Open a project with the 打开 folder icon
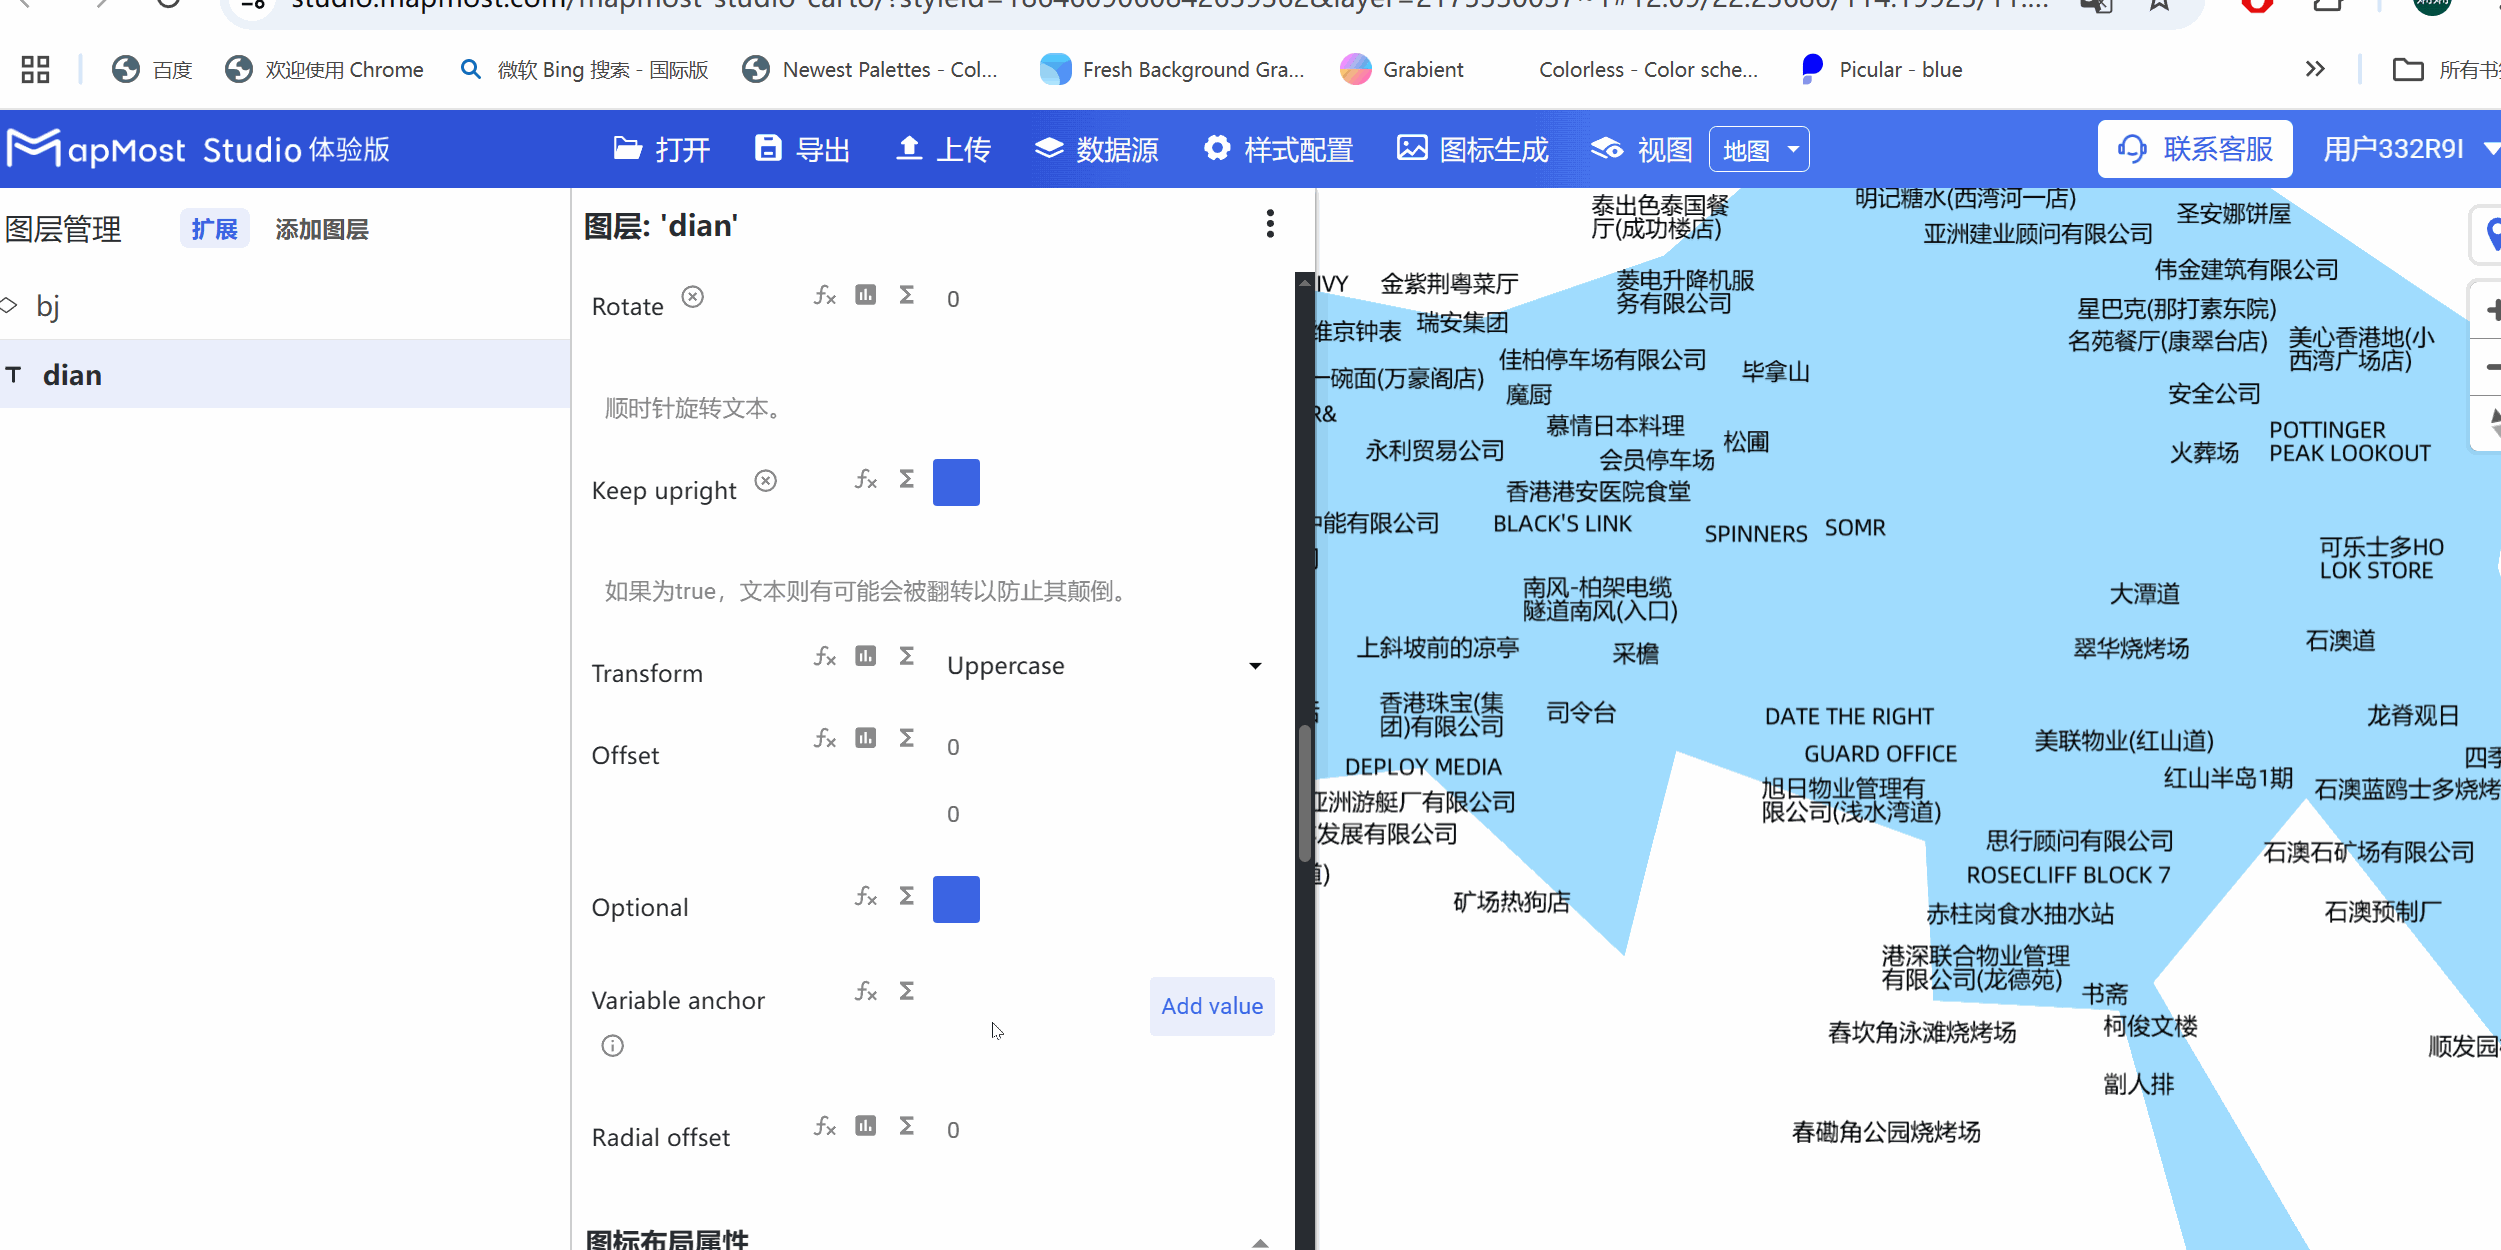The height and width of the screenshot is (1250, 2501). point(662,148)
